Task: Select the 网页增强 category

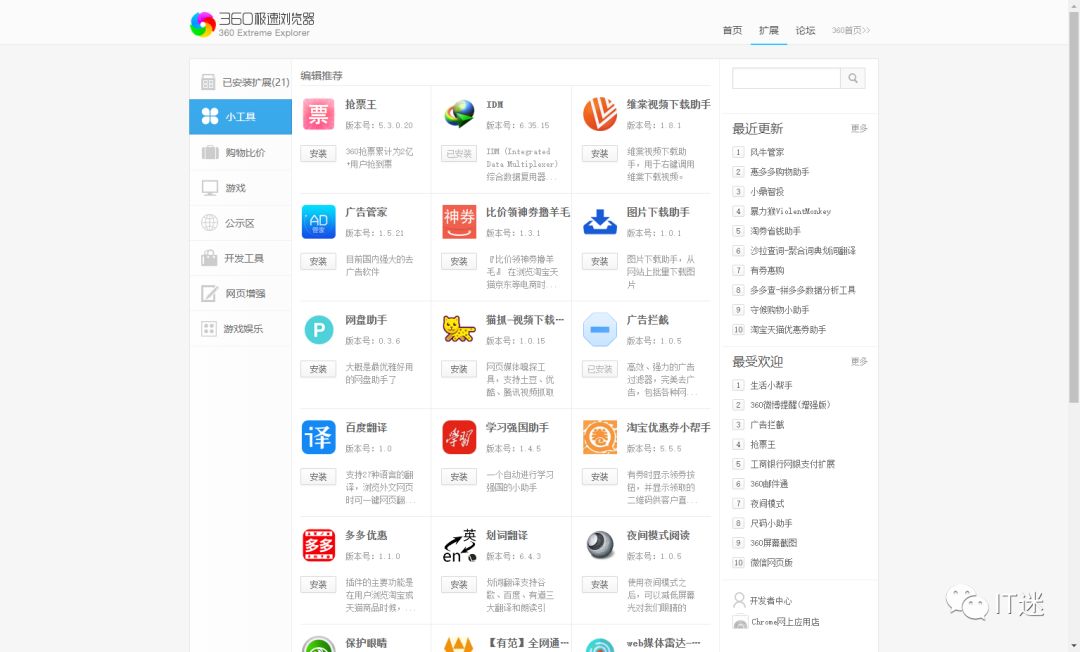Action: click(x=240, y=293)
